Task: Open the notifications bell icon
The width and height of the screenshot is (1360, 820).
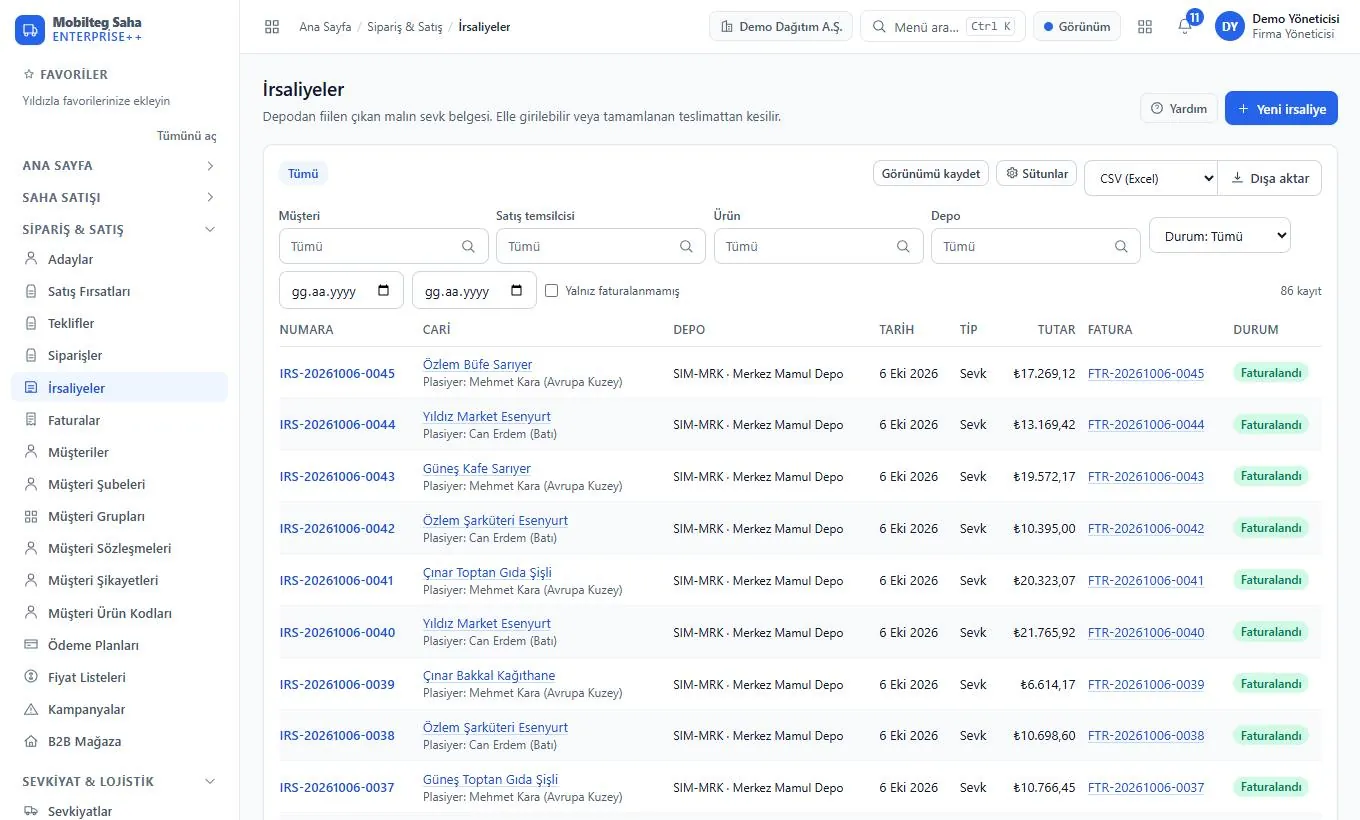Action: (1185, 27)
